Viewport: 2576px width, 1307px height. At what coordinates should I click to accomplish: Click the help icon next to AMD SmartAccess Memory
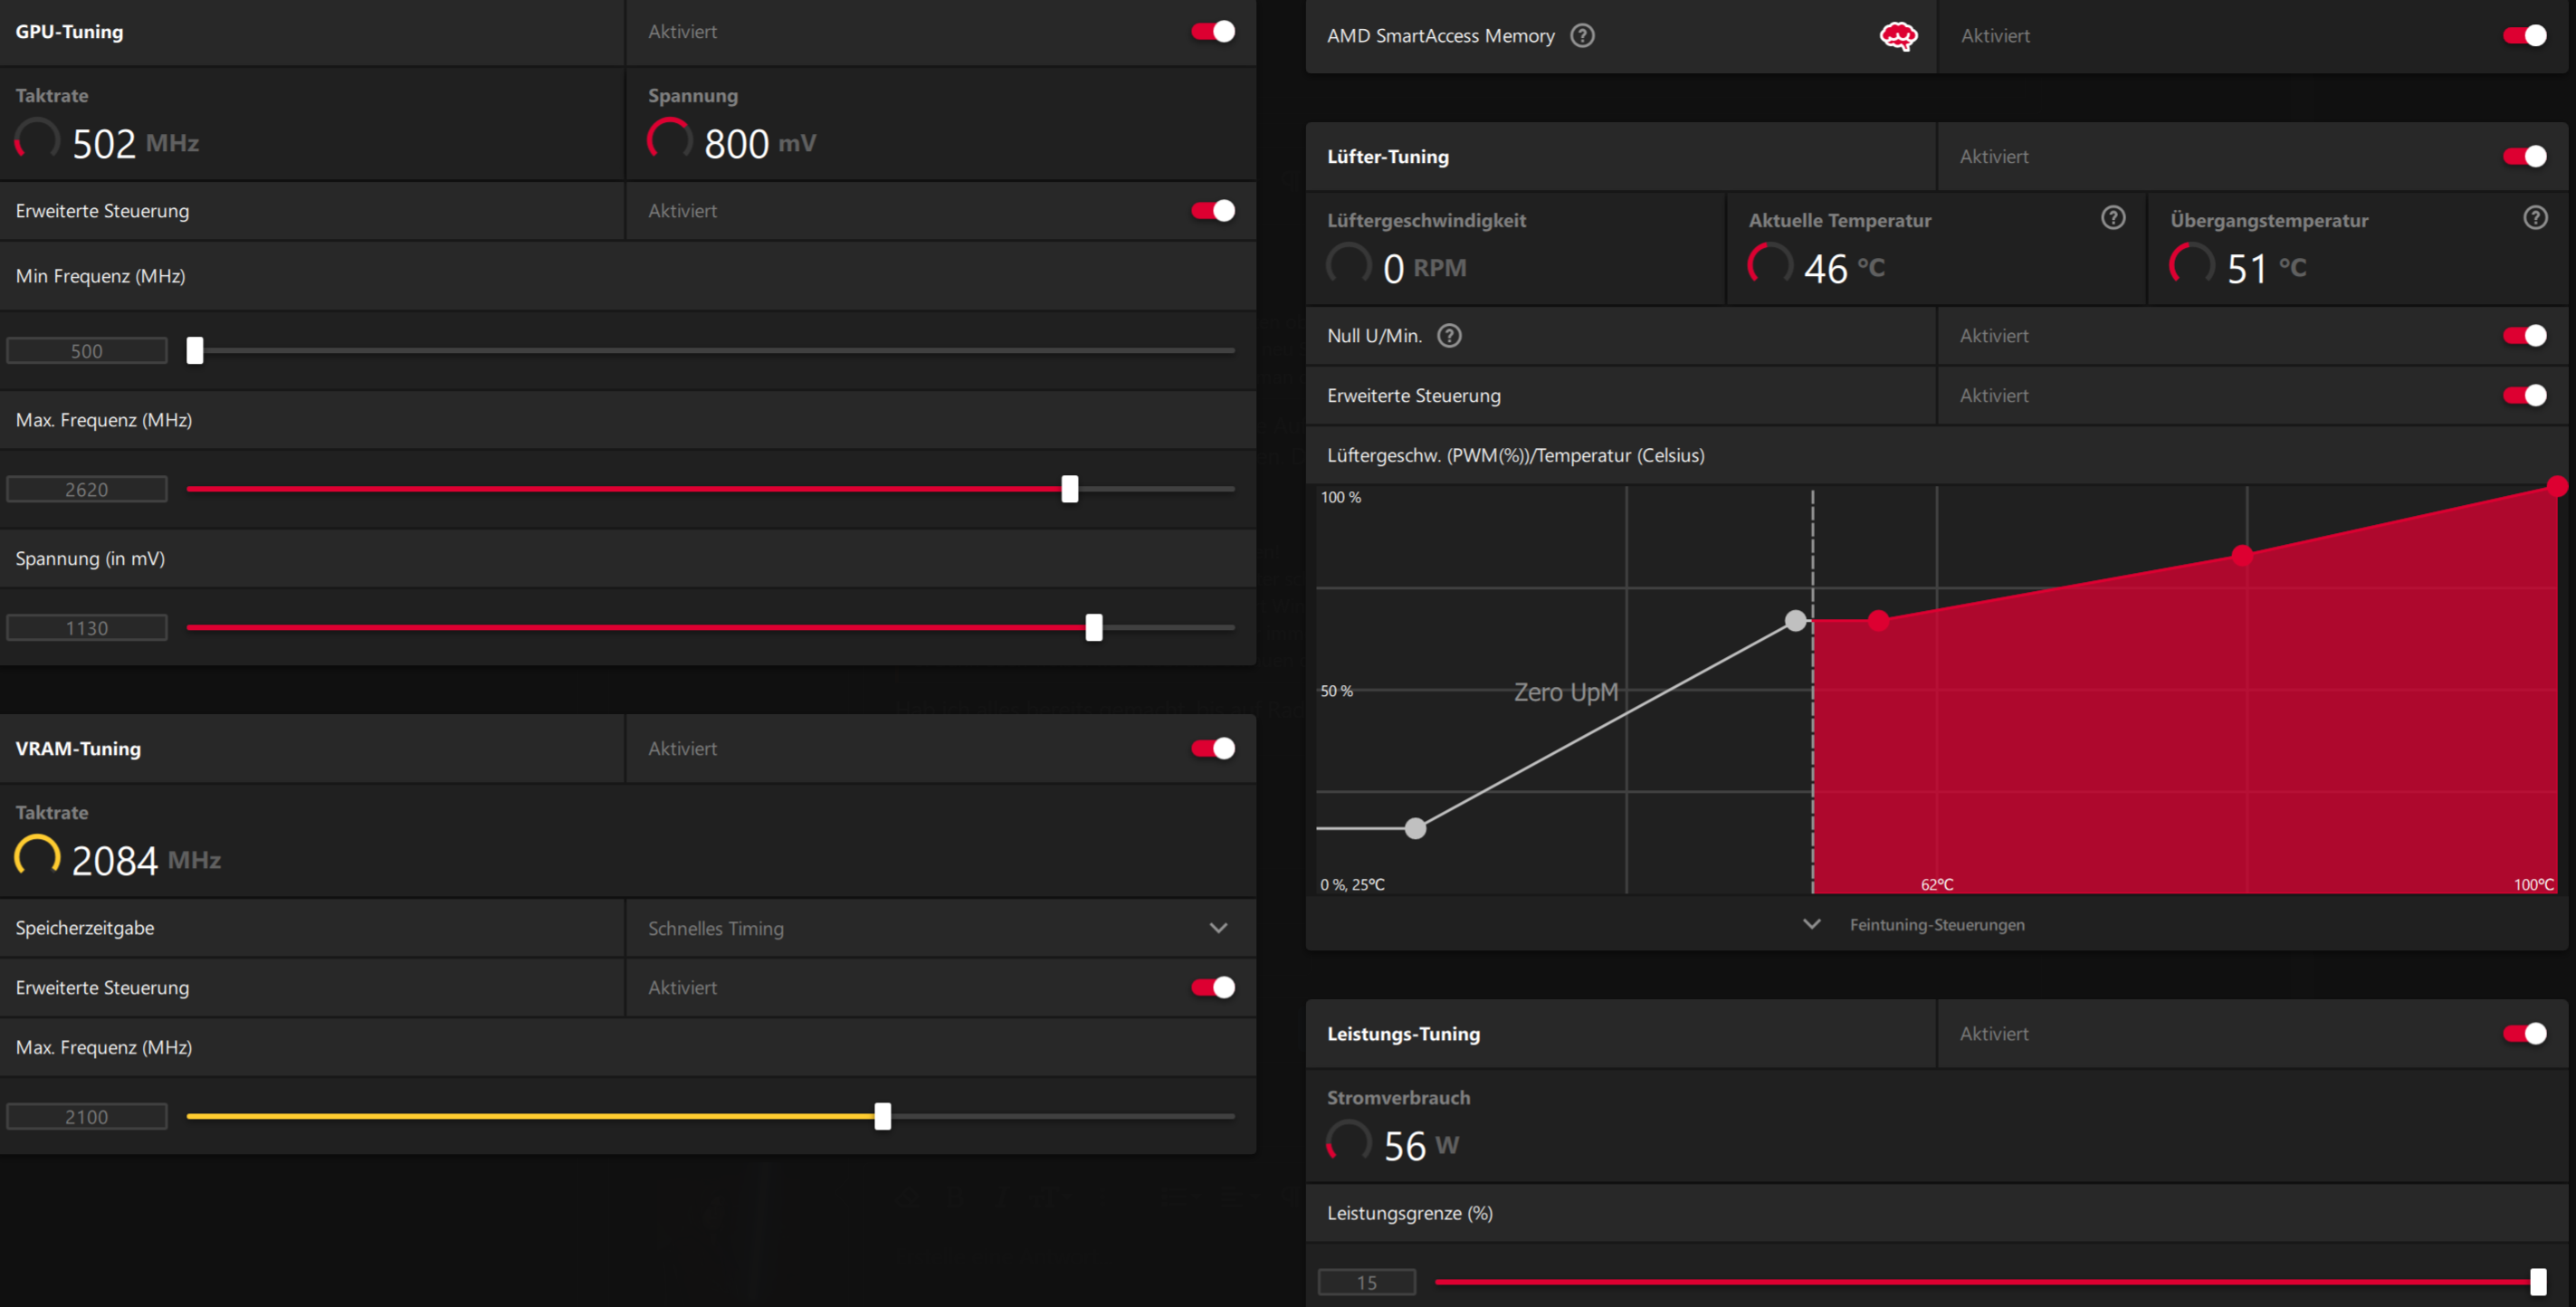point(1582,36)
